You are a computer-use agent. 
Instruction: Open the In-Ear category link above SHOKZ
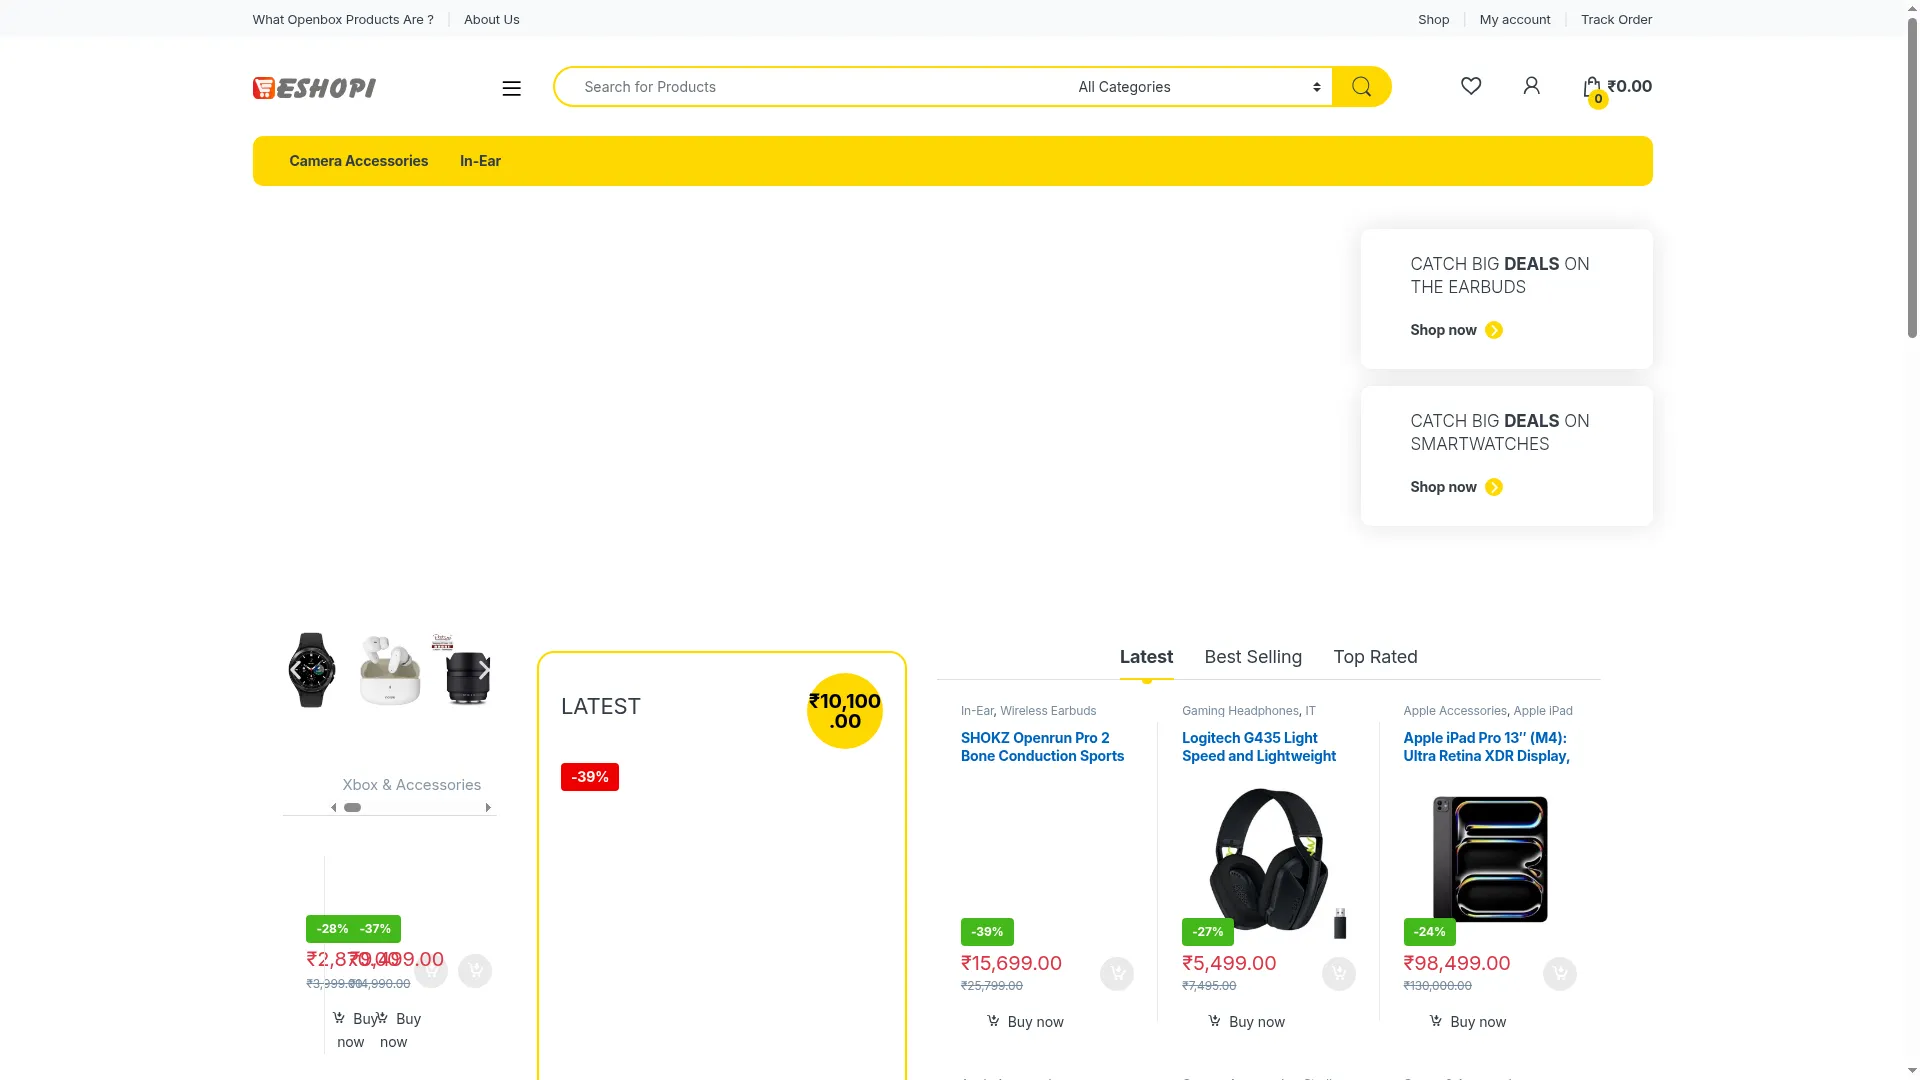(977, 711)
